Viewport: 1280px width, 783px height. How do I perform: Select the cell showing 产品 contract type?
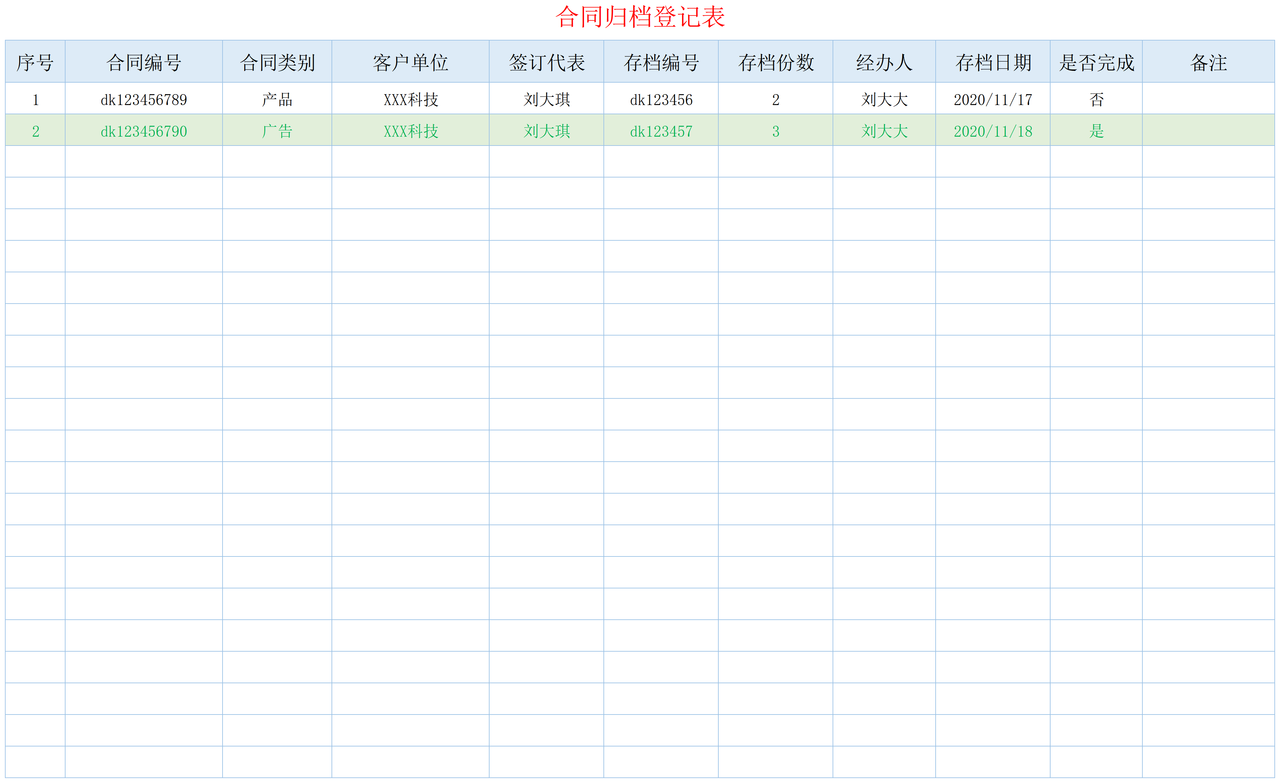[276, 99]
